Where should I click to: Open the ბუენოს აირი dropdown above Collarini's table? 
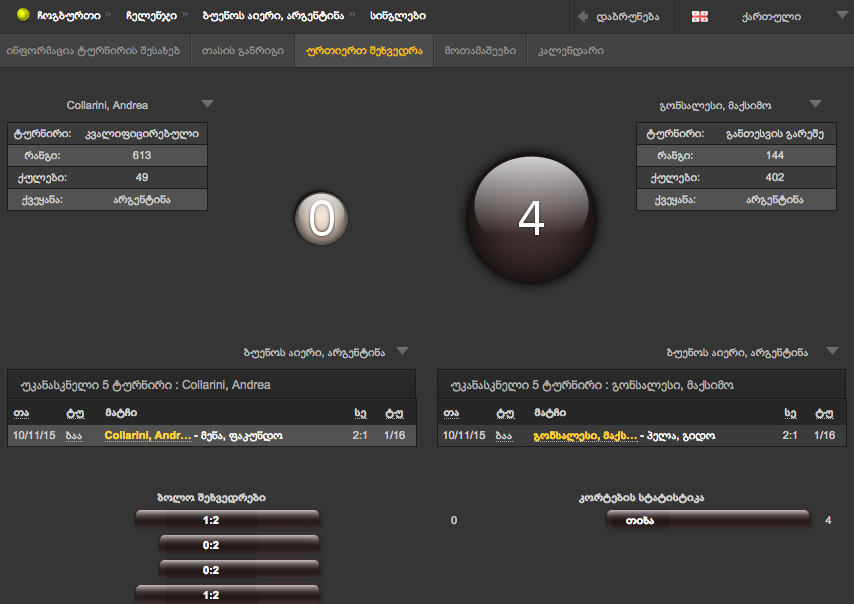(x=402, y=351)
